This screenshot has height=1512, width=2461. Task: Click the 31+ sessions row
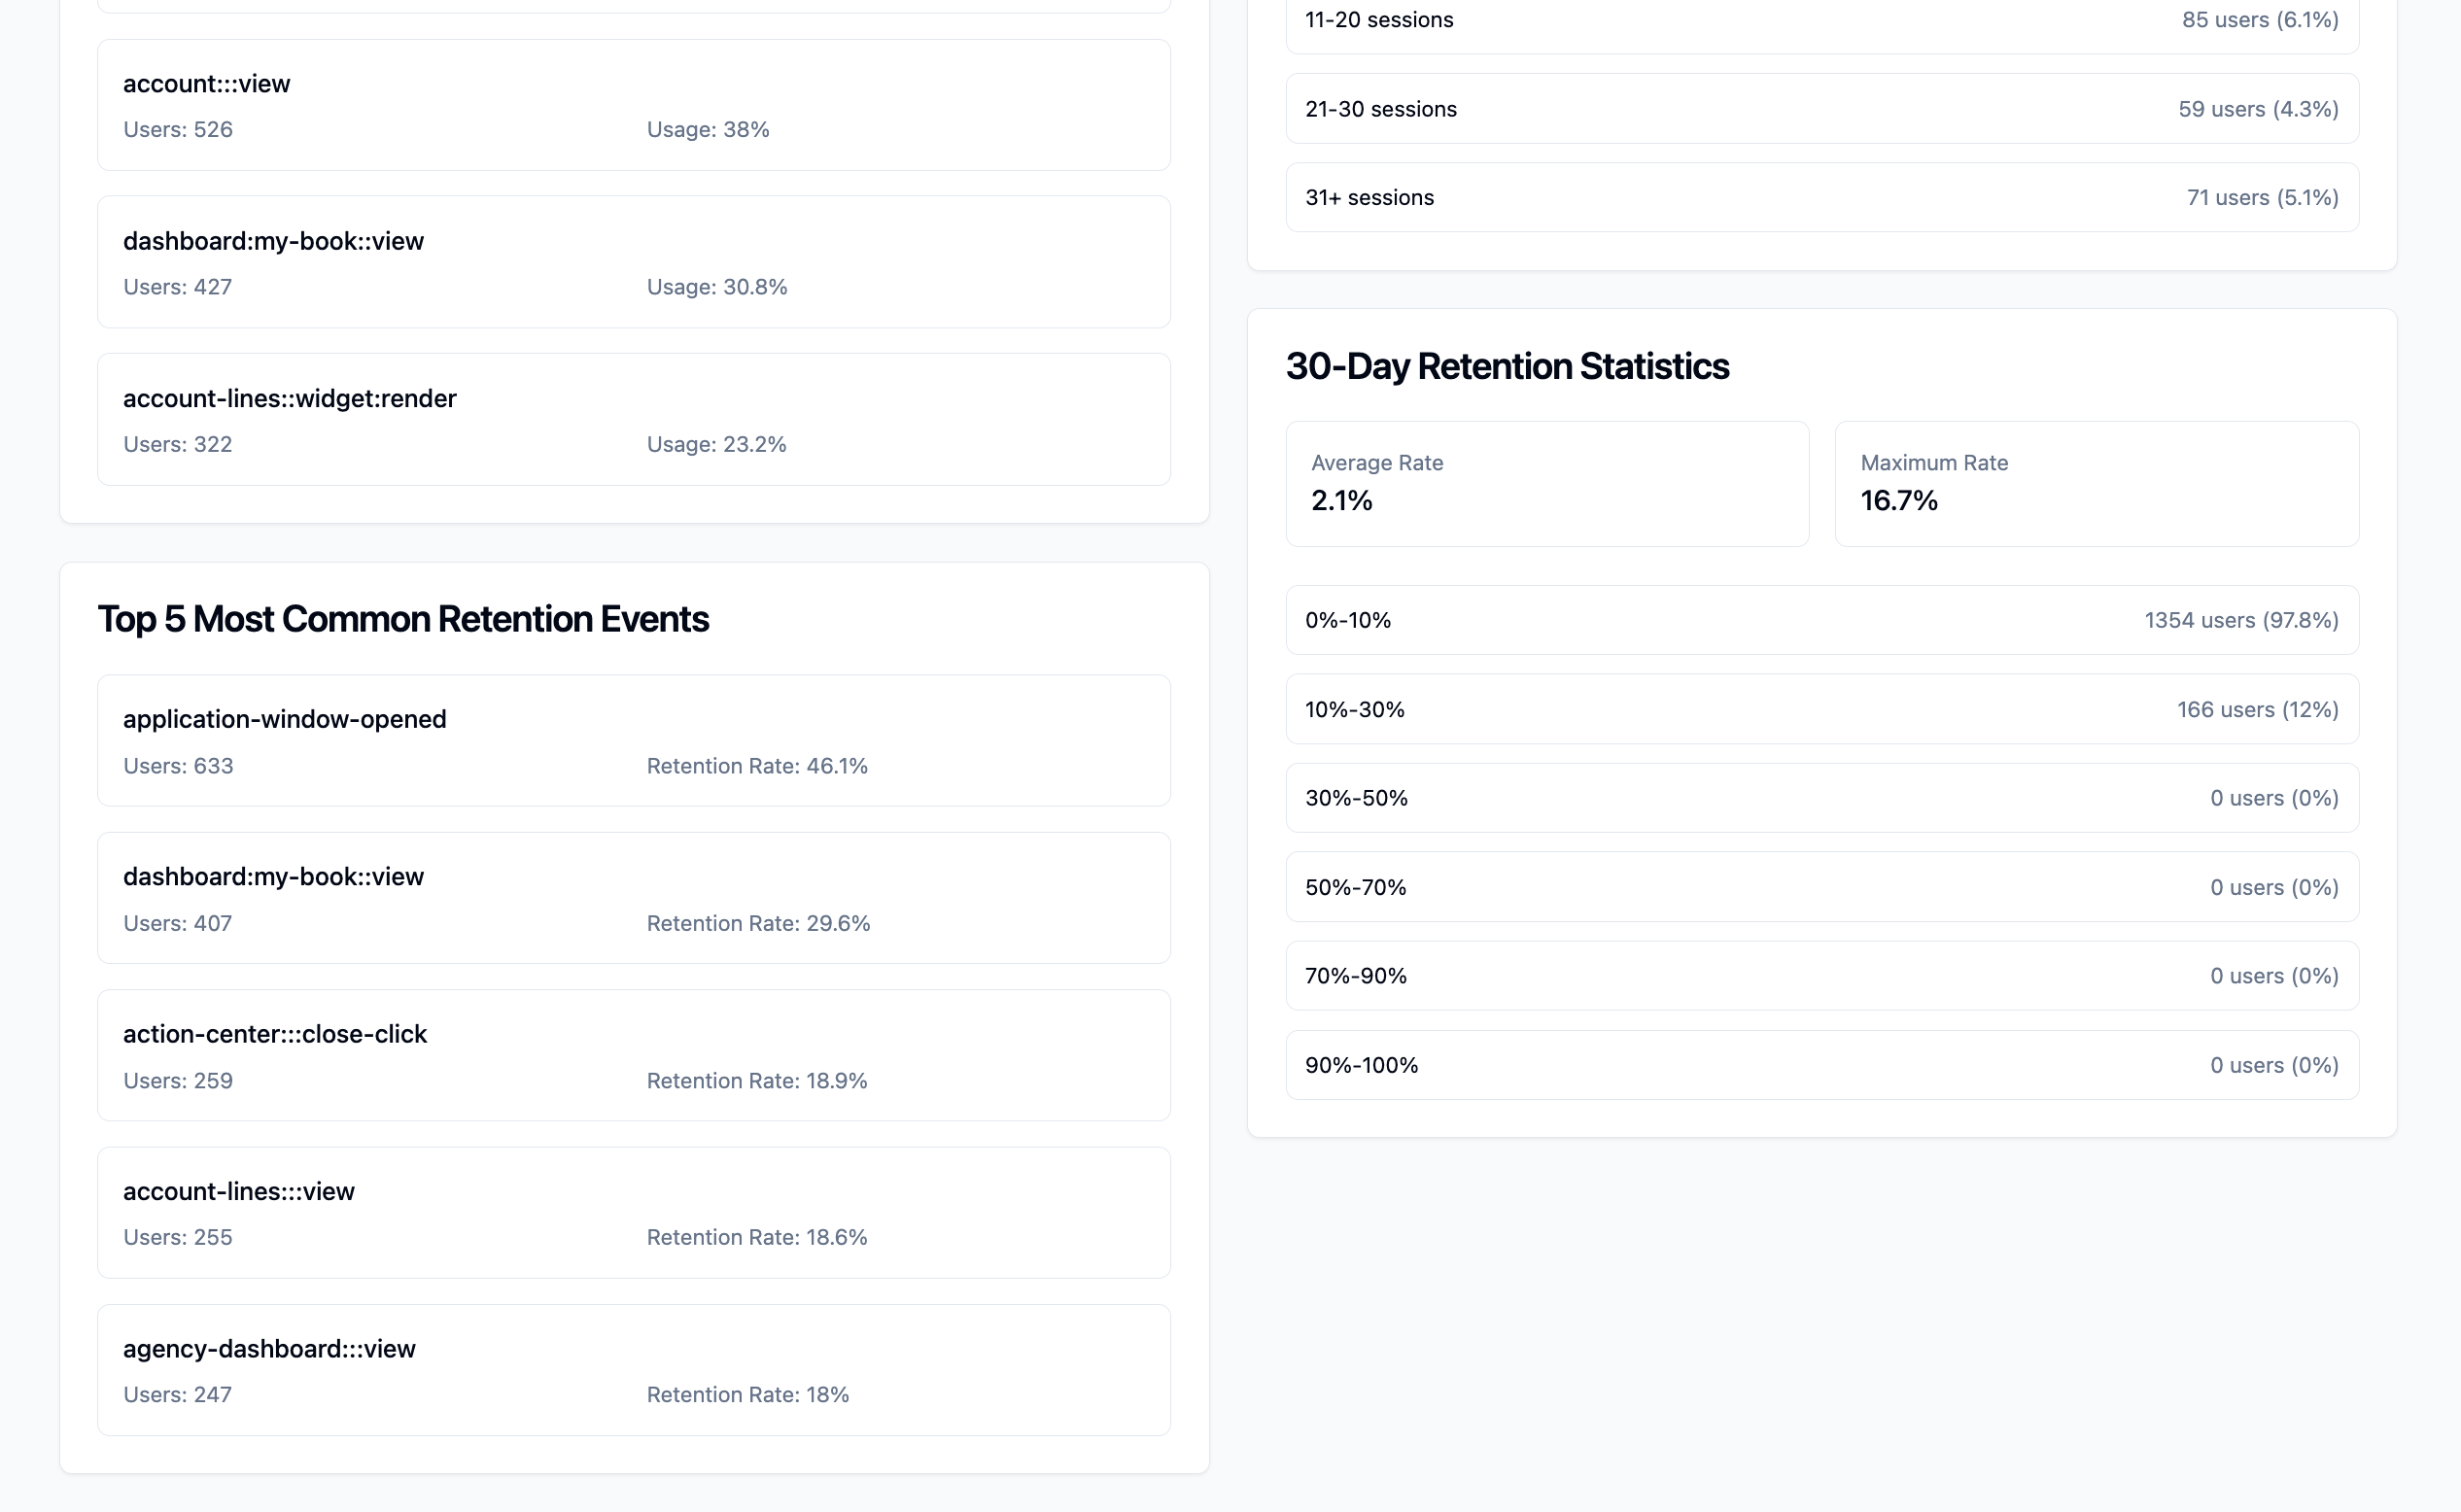point(1821,197)
